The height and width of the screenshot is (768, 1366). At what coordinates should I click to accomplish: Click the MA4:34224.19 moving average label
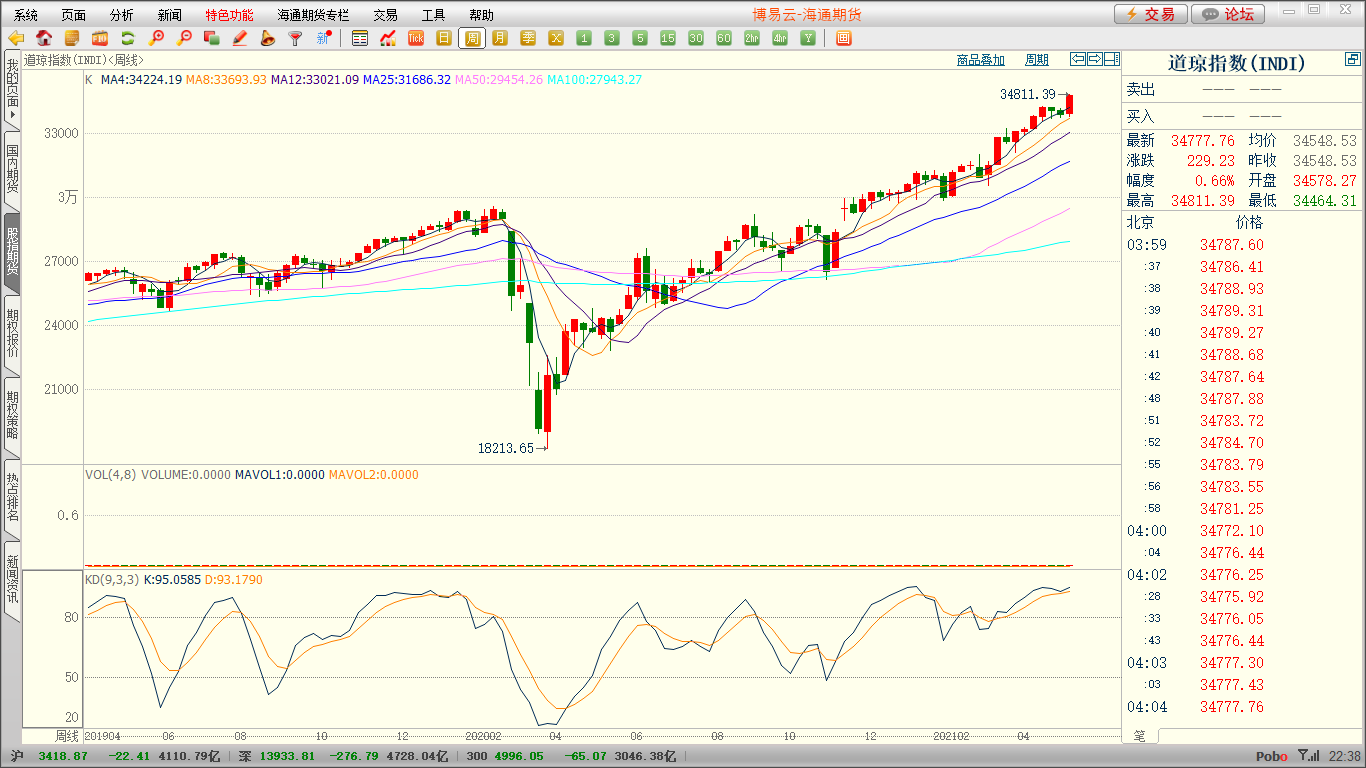(x=141, y=79)
